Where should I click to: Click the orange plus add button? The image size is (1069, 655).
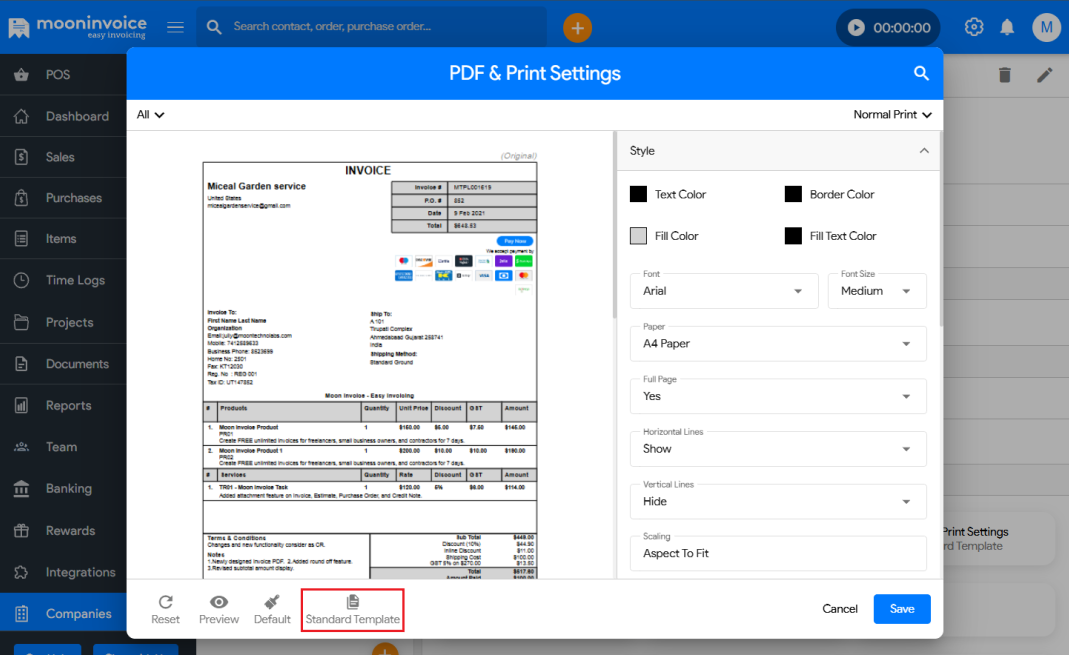(577, 28)
